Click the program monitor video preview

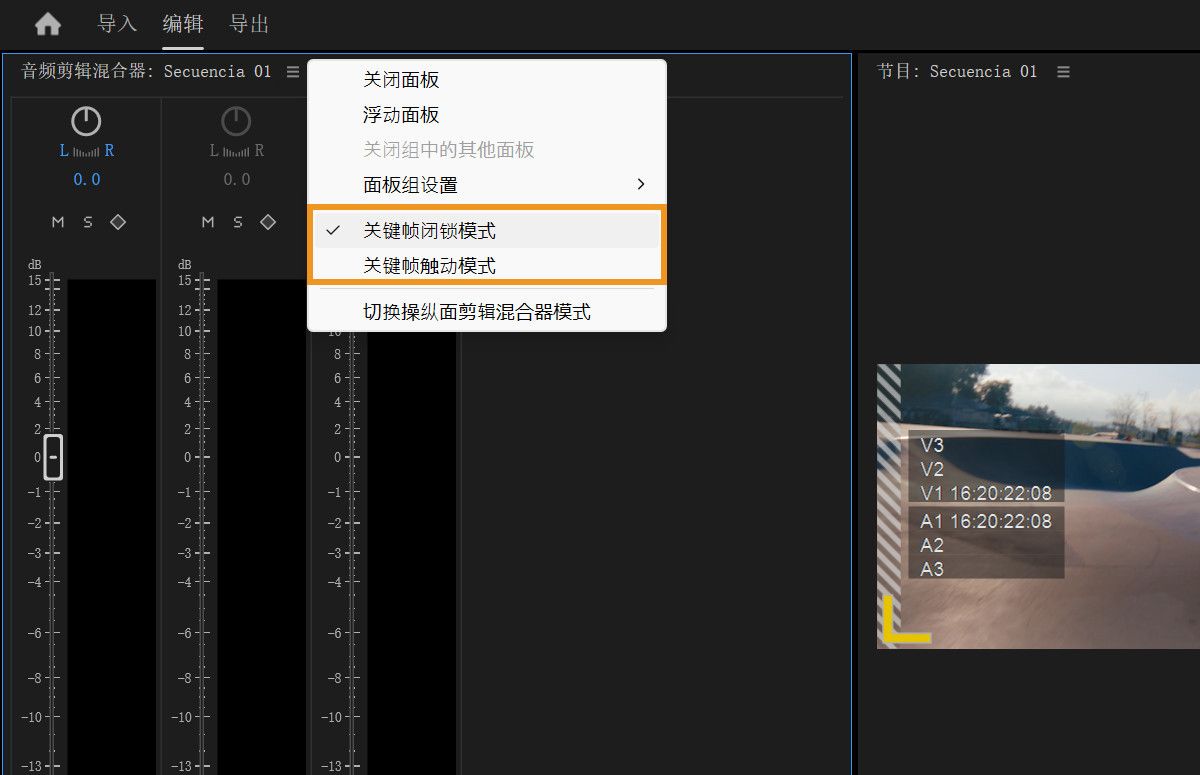pyautogui.click(x=1038, y=506)
